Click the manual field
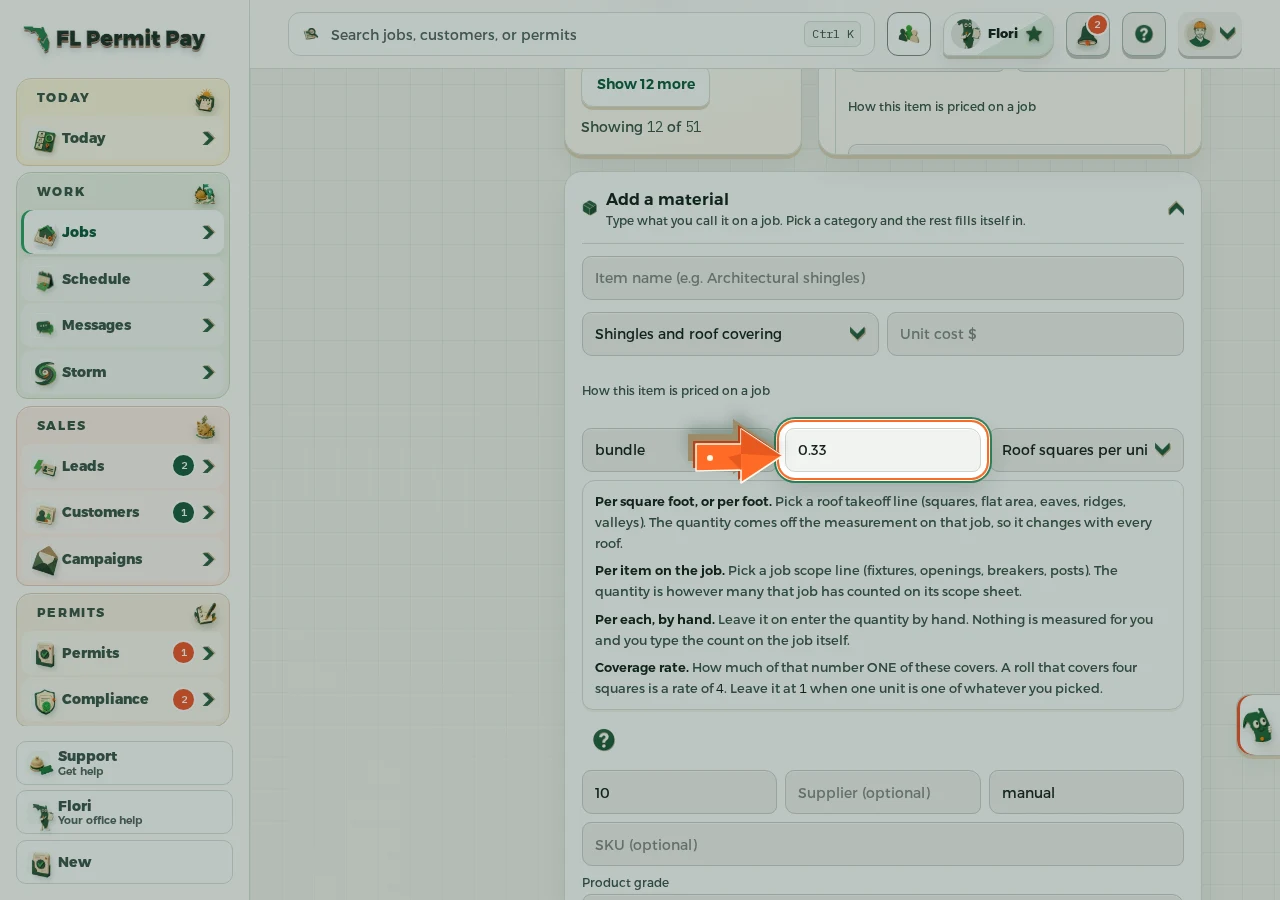 click(1086, 792)
